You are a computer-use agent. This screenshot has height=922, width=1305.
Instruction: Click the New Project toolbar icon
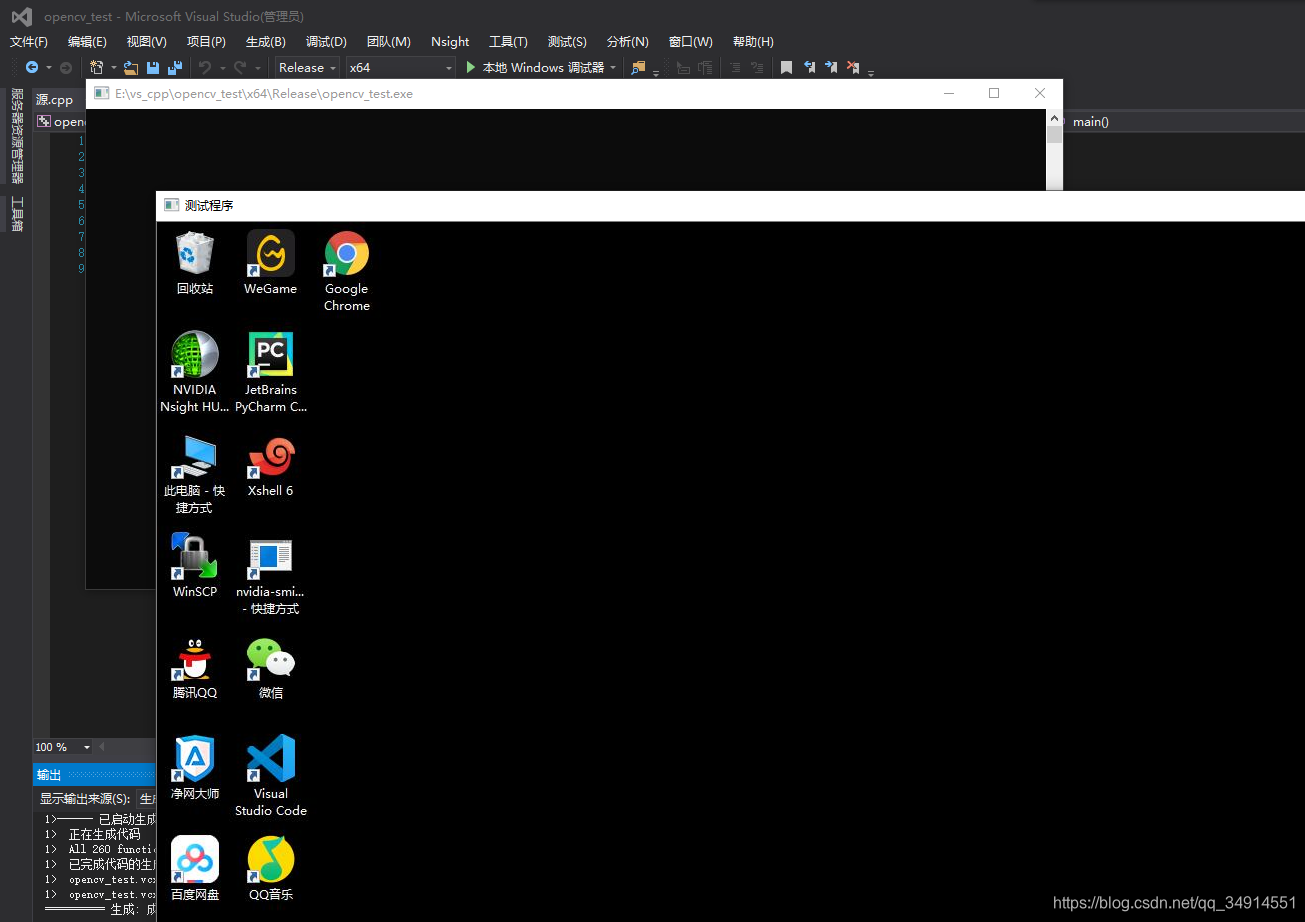(97, 68)
